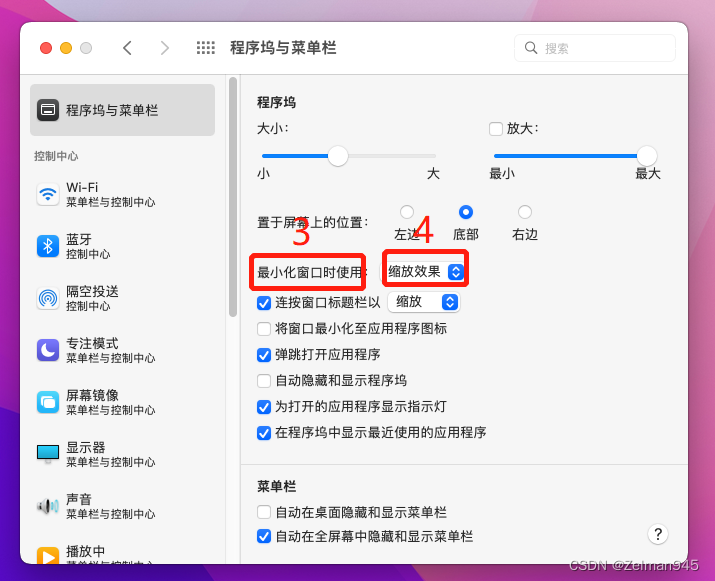Viewport: 715px width, 581px height.
Task: Click the Wi-Fi icon in sidebar
Action: (48, 194)
